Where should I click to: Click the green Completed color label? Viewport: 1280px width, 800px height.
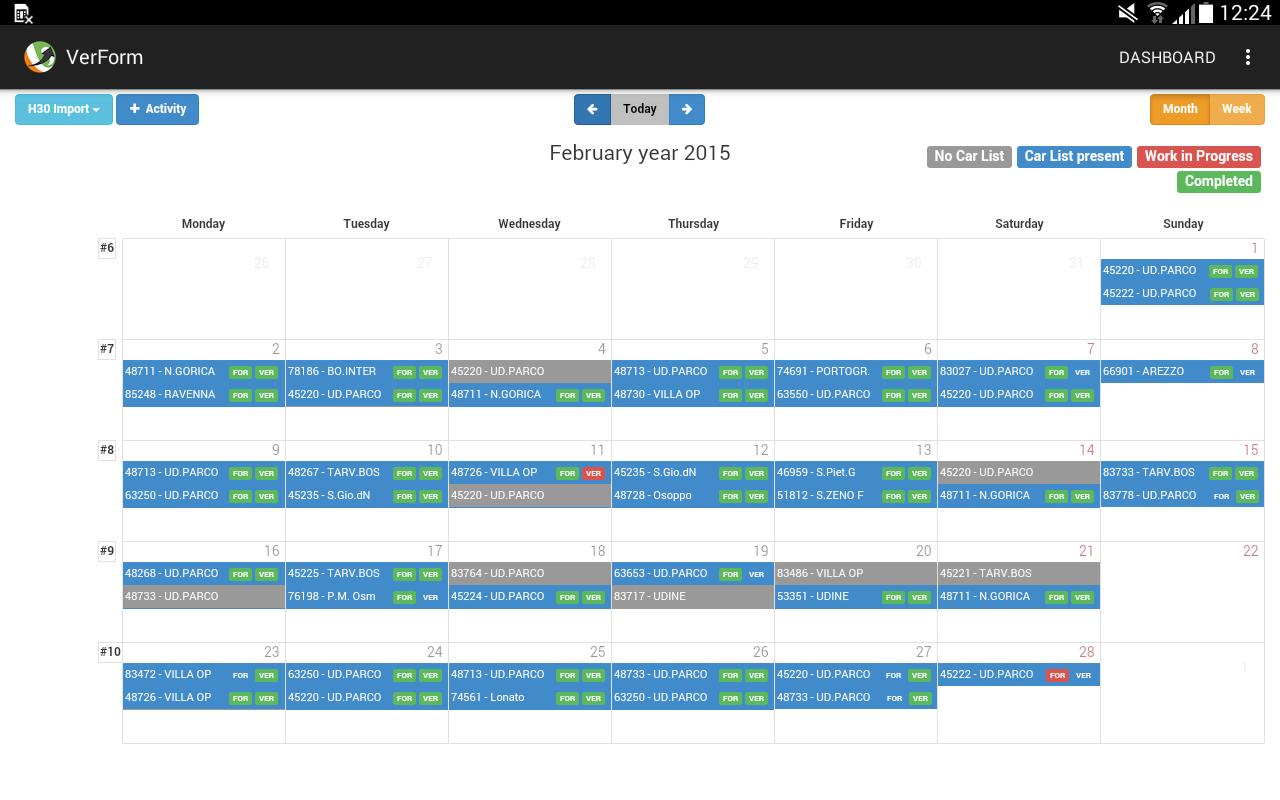[1218, 181]
